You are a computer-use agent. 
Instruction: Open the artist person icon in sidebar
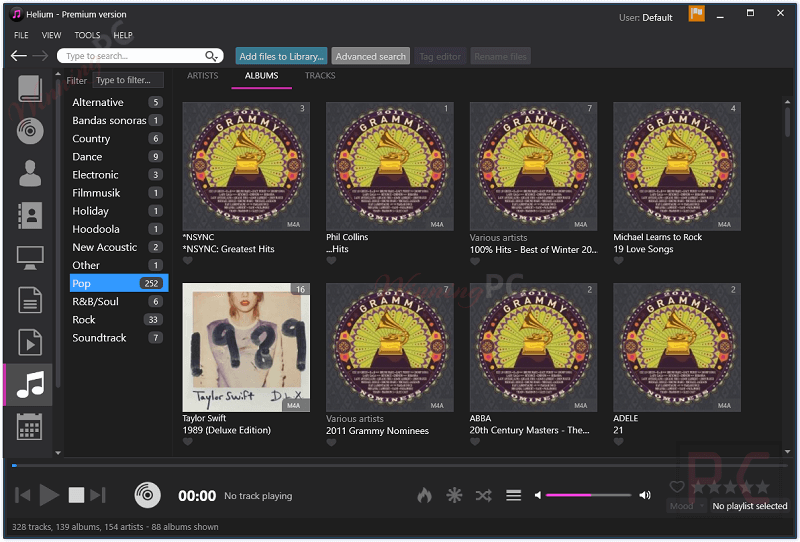tap(30, 173)
